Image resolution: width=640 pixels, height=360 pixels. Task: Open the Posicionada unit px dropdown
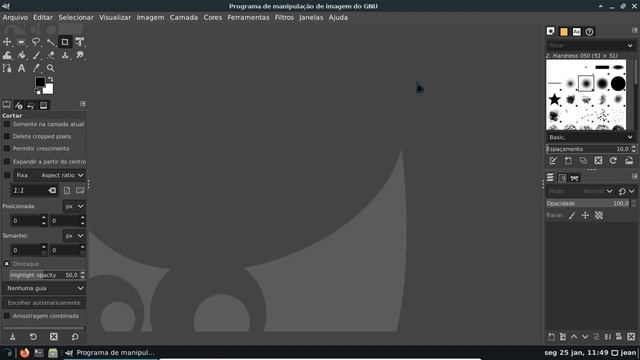(74, 207)
